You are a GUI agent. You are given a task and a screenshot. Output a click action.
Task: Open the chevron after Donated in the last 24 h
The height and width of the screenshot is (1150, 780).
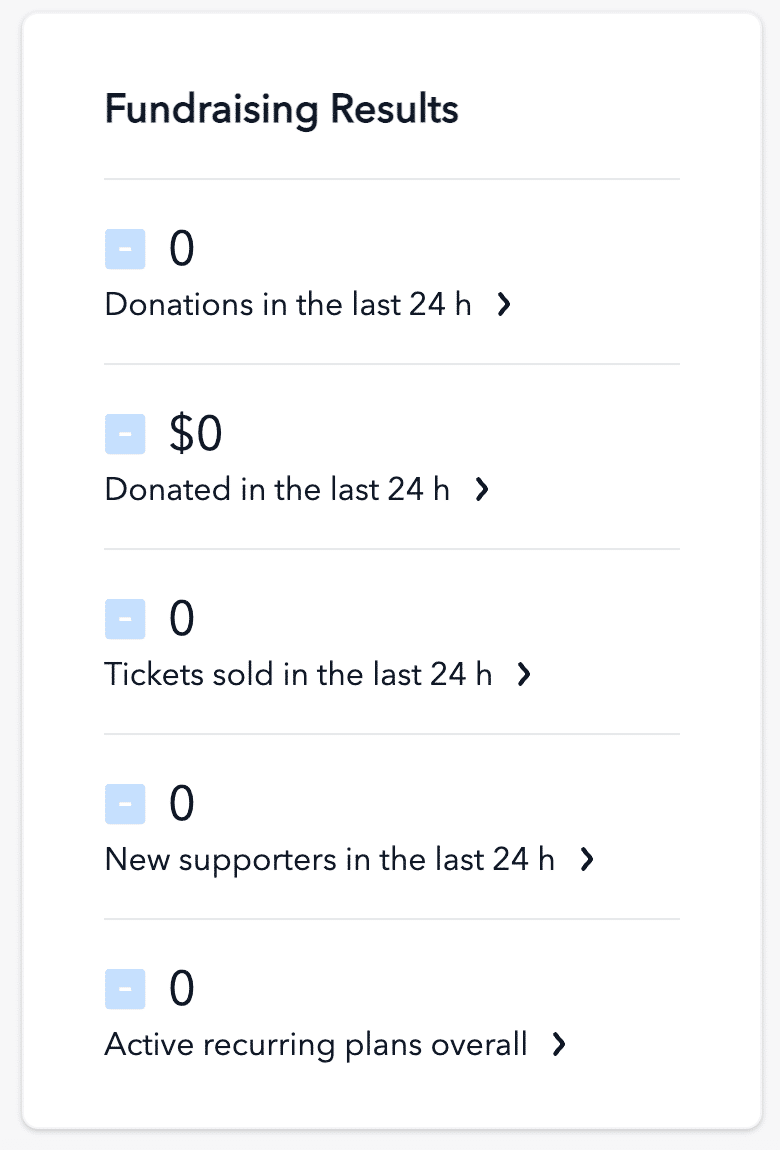[482, 490]
